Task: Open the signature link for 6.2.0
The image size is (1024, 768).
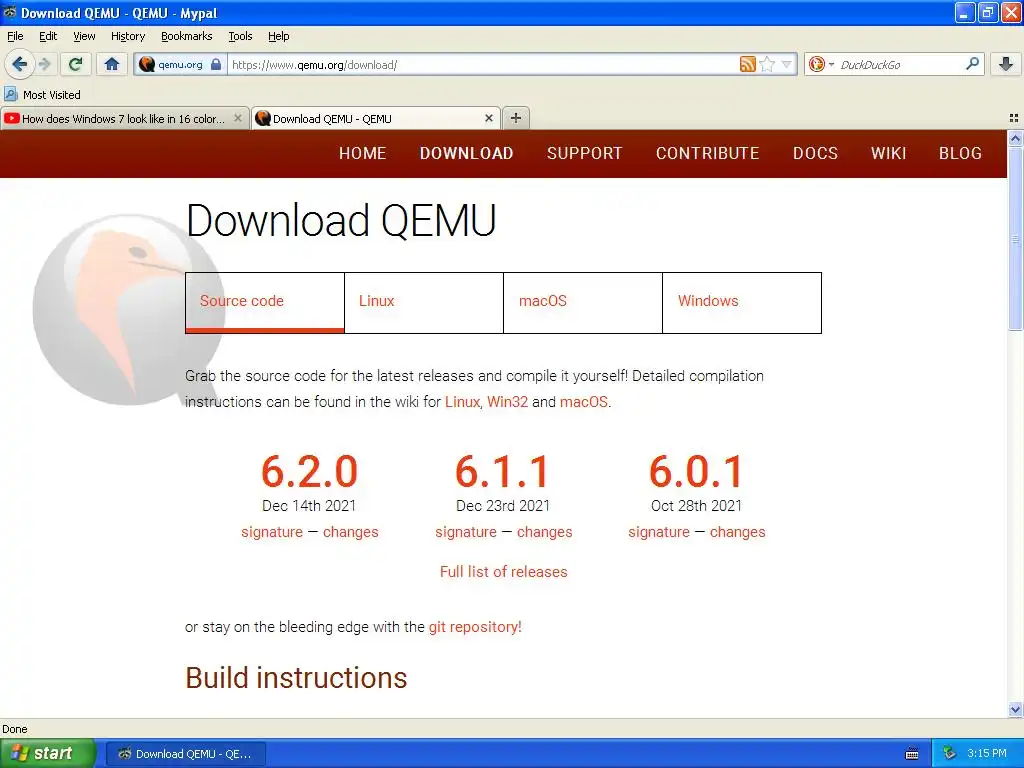Action: pos(272,532)
